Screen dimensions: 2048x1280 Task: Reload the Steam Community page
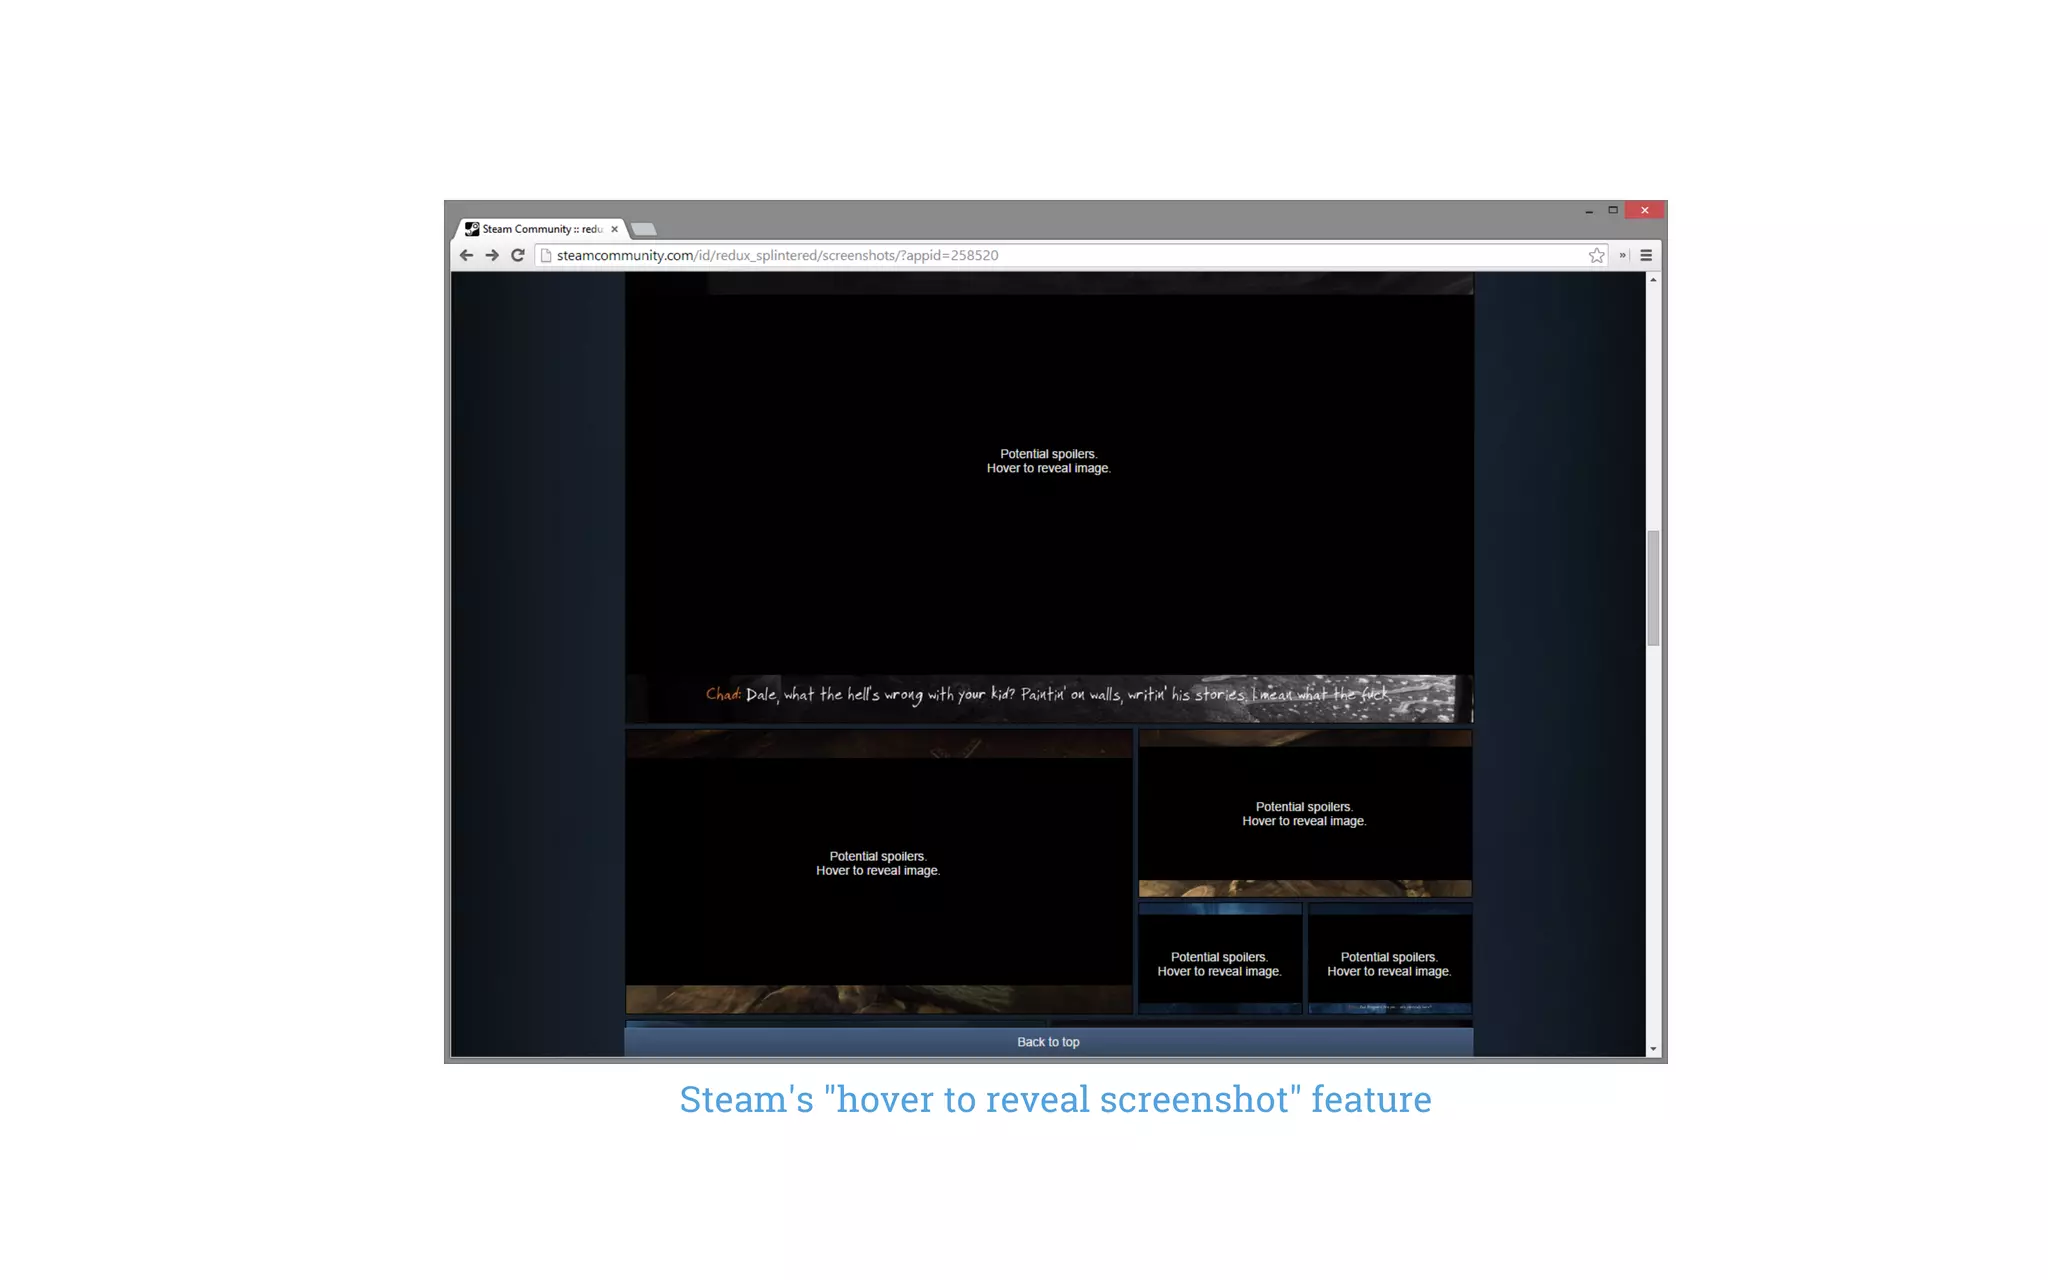[x=518, y=255]
